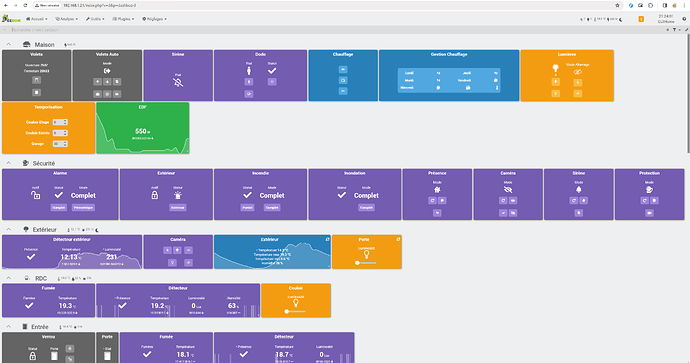Click the Complet button in Alarme tile
Screen dimensions: 690x363
59,207
